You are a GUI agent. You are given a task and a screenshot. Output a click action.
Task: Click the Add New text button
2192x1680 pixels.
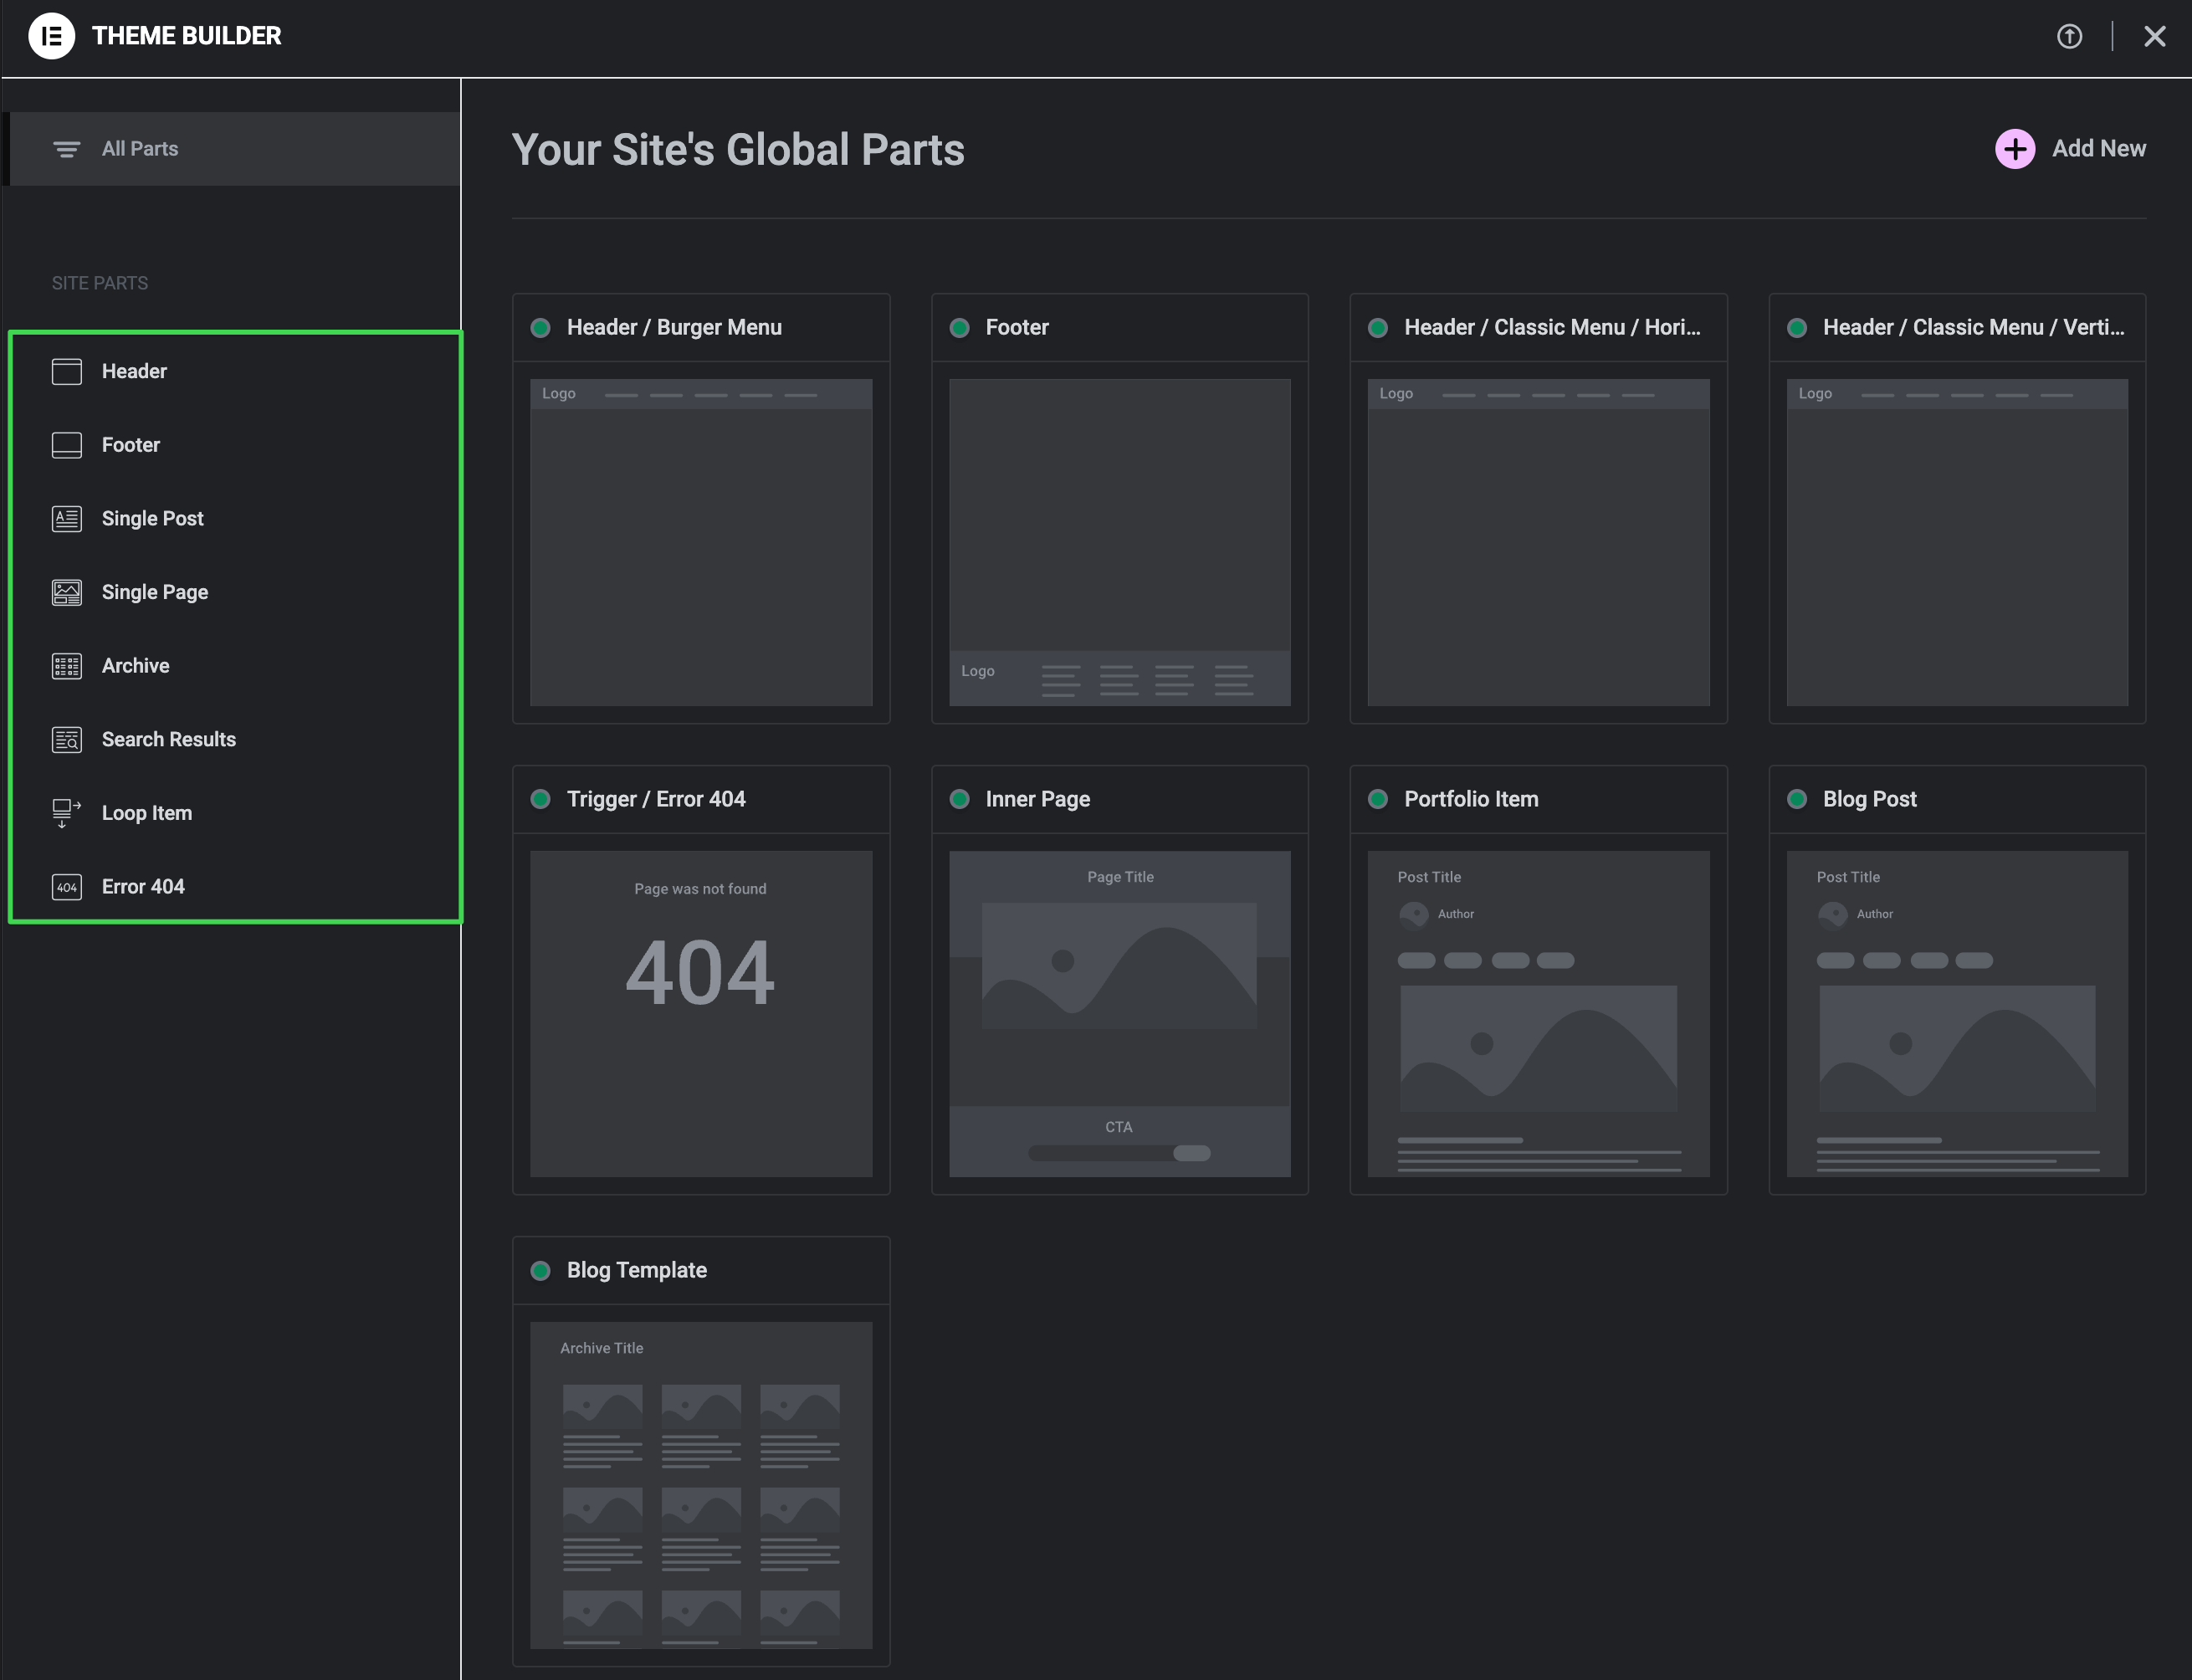pyautogui.click(x=2098, y=149)
